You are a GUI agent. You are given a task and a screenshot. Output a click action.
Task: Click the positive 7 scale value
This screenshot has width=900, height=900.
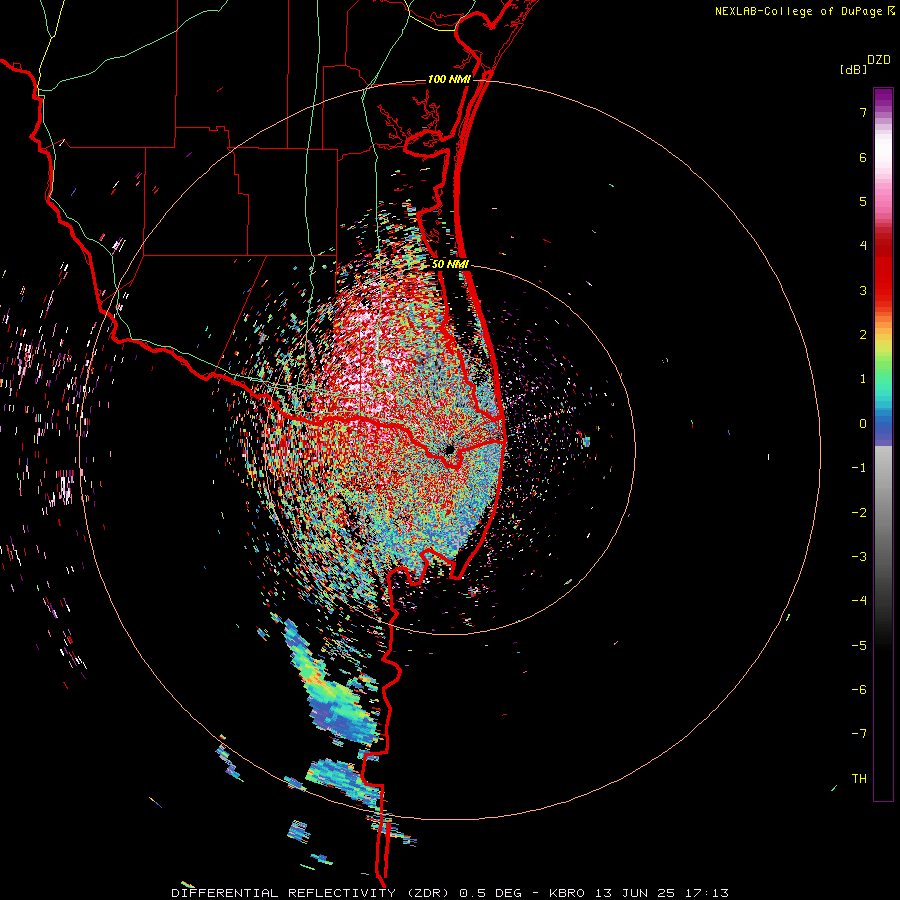pos(863,112)
